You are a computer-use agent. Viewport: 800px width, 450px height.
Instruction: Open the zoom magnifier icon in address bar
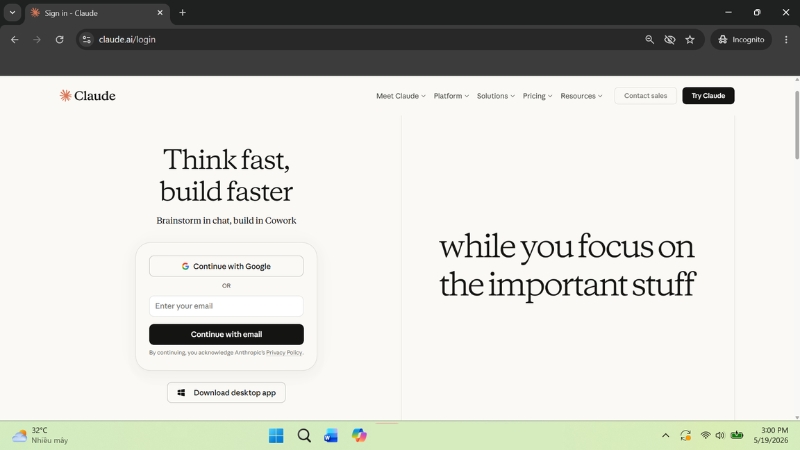(649, 39)
